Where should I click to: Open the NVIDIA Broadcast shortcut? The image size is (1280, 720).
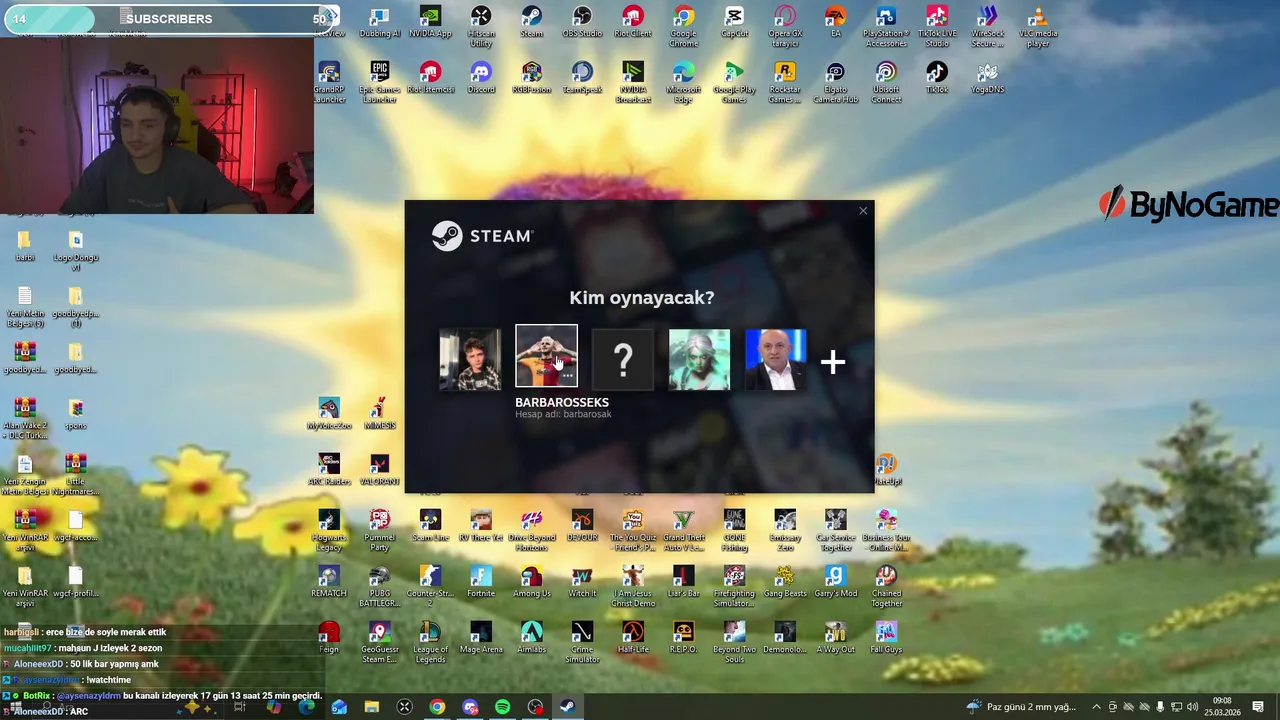(633, 83)
